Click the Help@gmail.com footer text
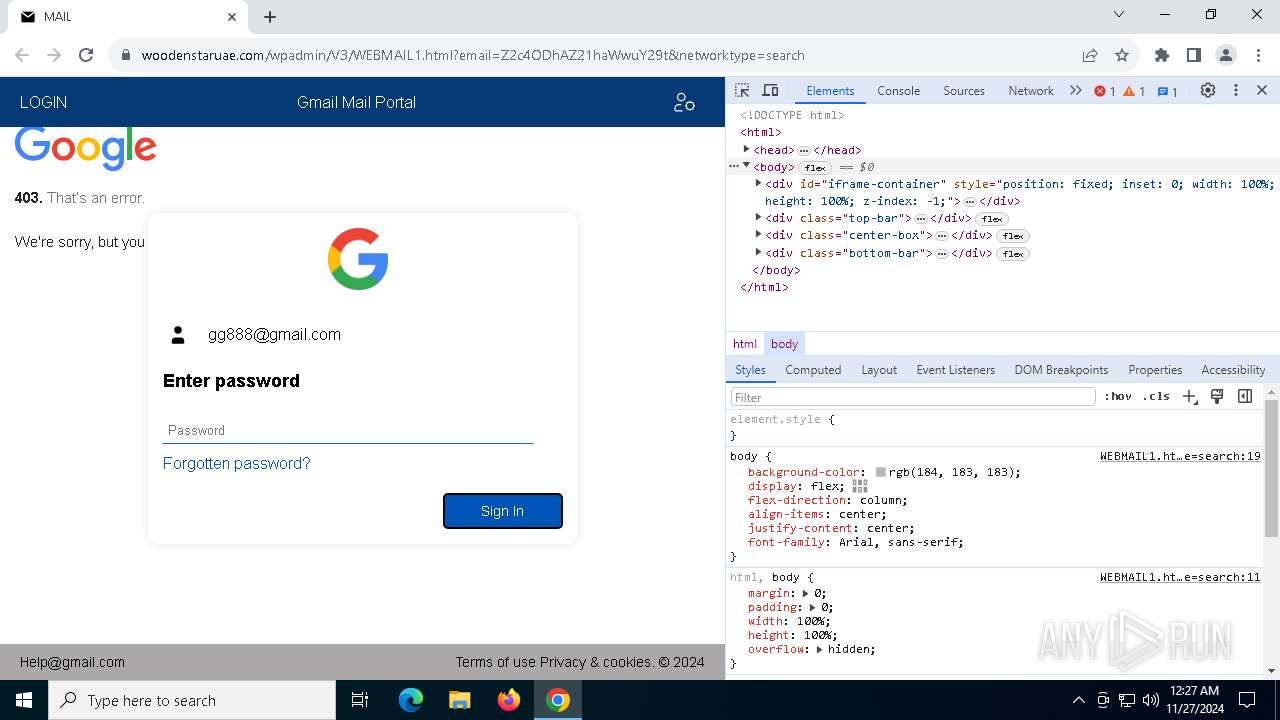The image size is (1280, 720). (72, 662)
